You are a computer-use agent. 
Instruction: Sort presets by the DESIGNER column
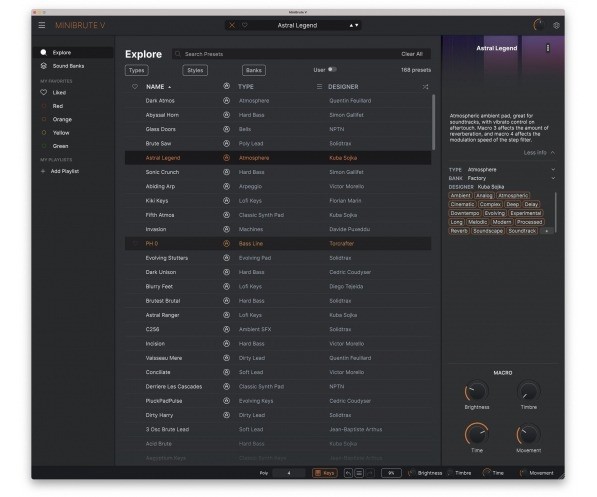[x=343, y=87]
